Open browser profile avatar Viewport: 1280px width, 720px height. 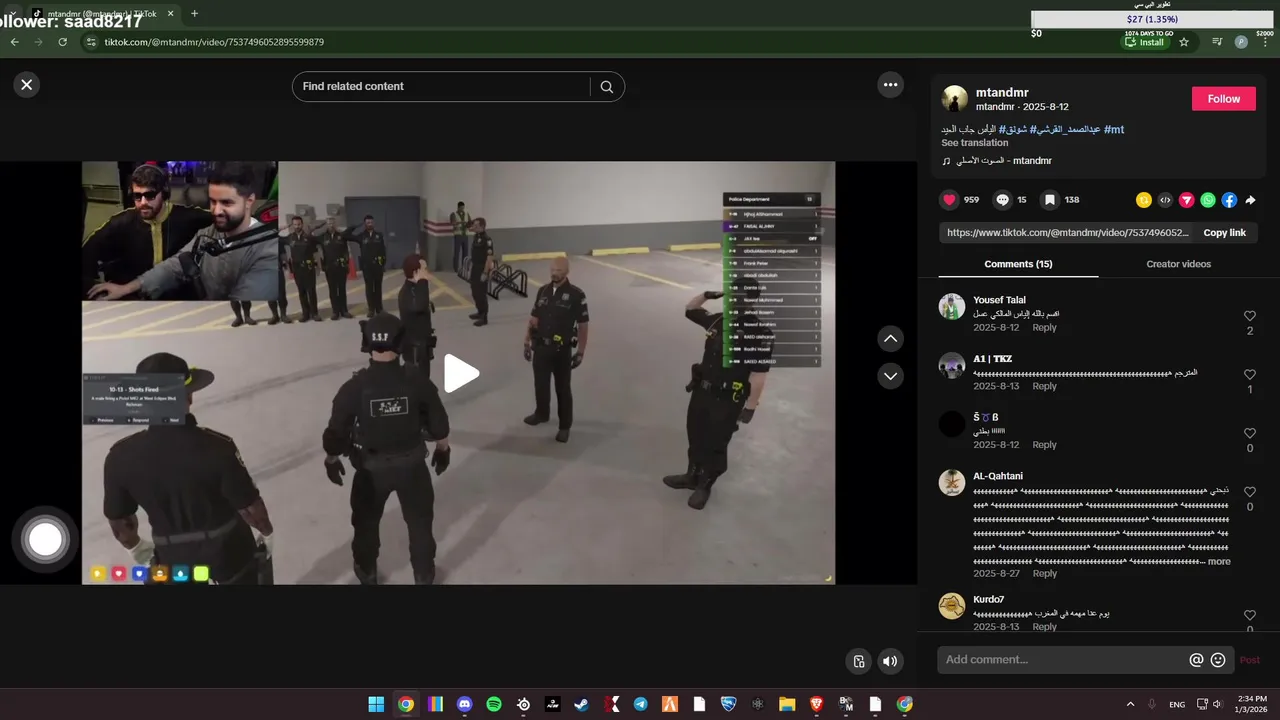click(1241, 42)
